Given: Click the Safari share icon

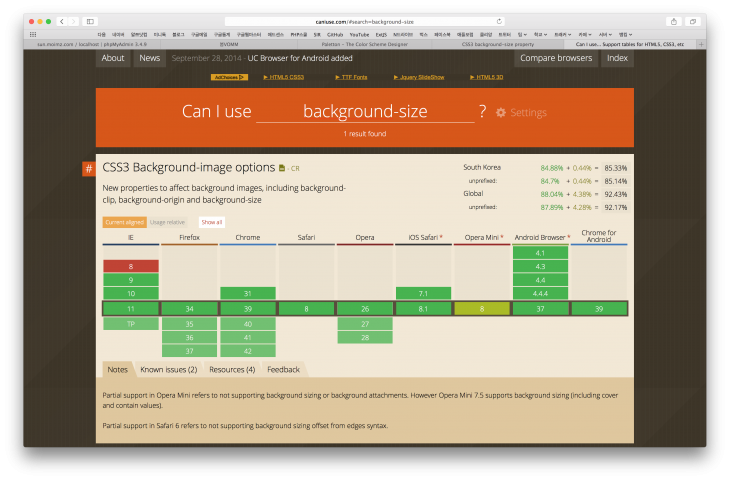Looking at the screenshot, I should point(673,21).
